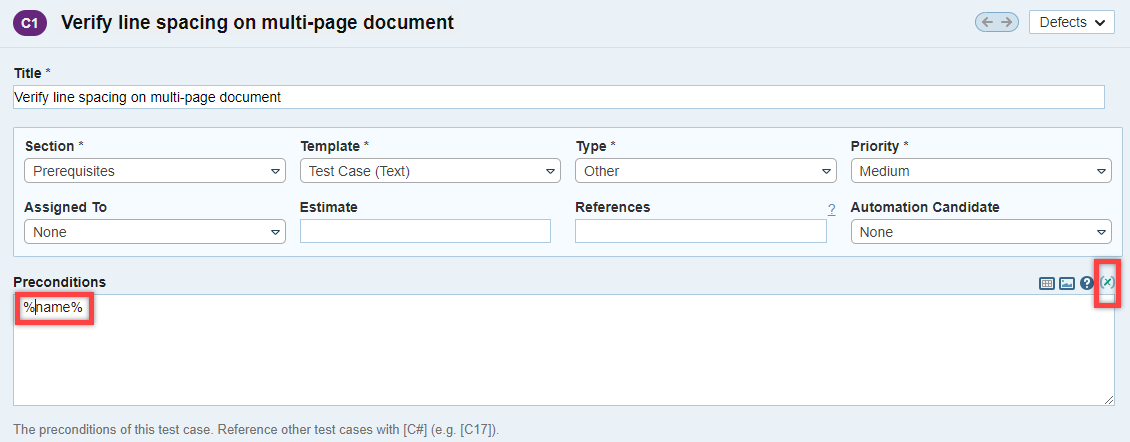Go to next case with right arrow
Image resolution: width=1130 pixels, height=442 pixels.
pos(1006,22)
